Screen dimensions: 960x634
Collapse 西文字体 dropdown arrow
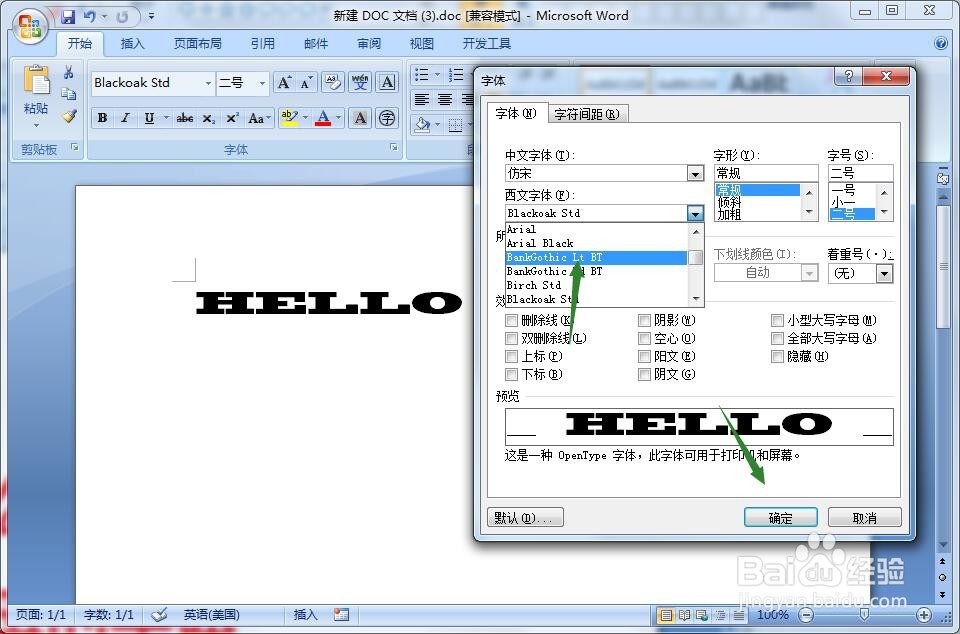695,213
